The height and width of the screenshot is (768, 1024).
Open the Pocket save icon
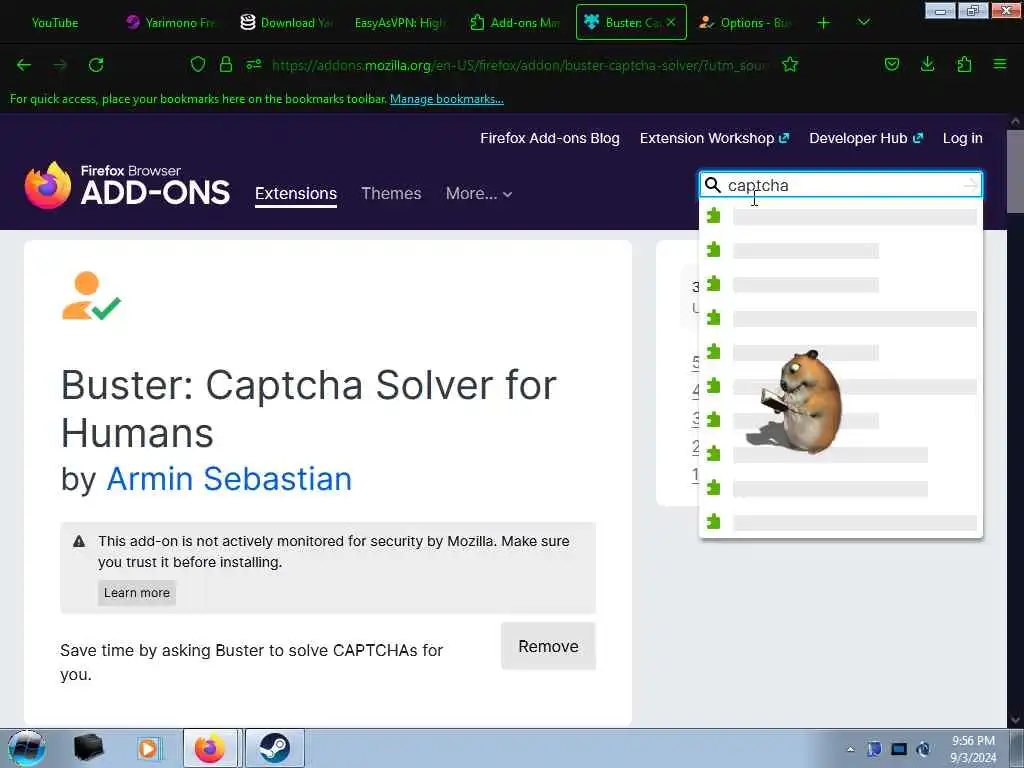coord(891,64)
